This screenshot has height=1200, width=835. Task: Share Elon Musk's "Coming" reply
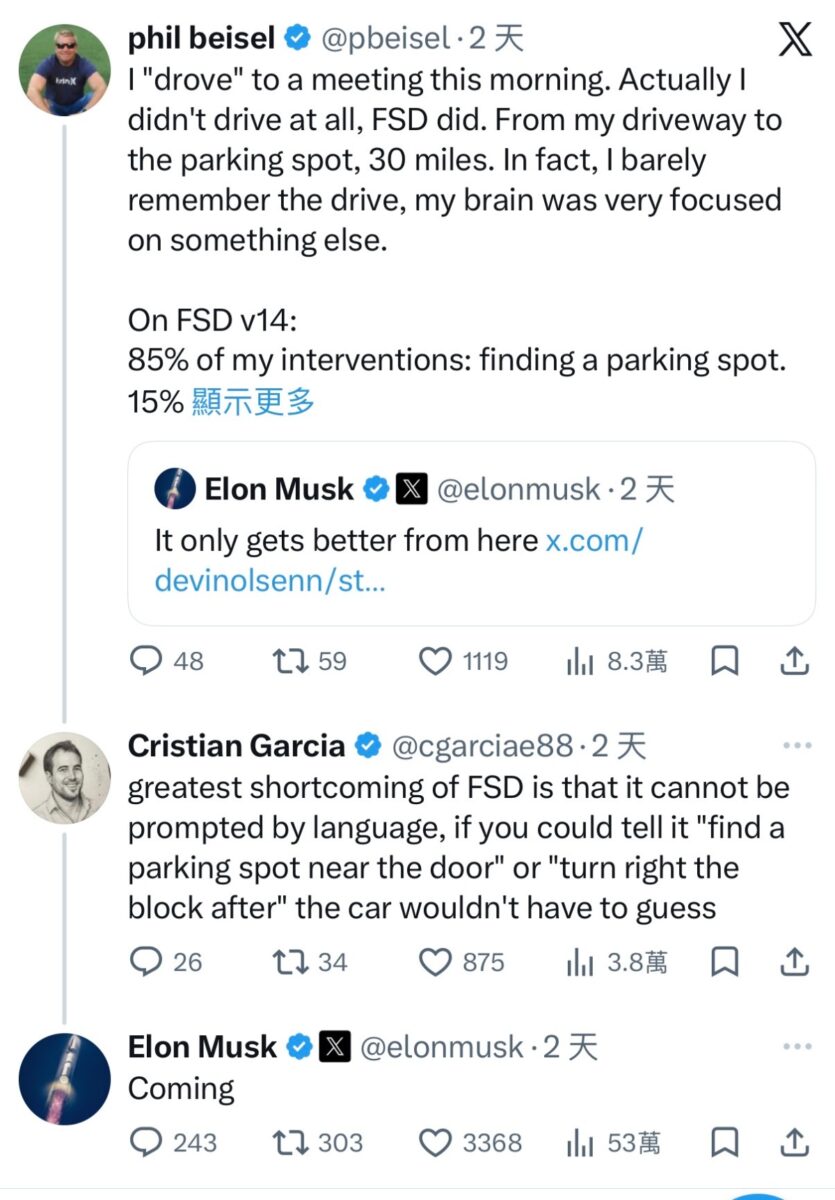[793, 1142]
